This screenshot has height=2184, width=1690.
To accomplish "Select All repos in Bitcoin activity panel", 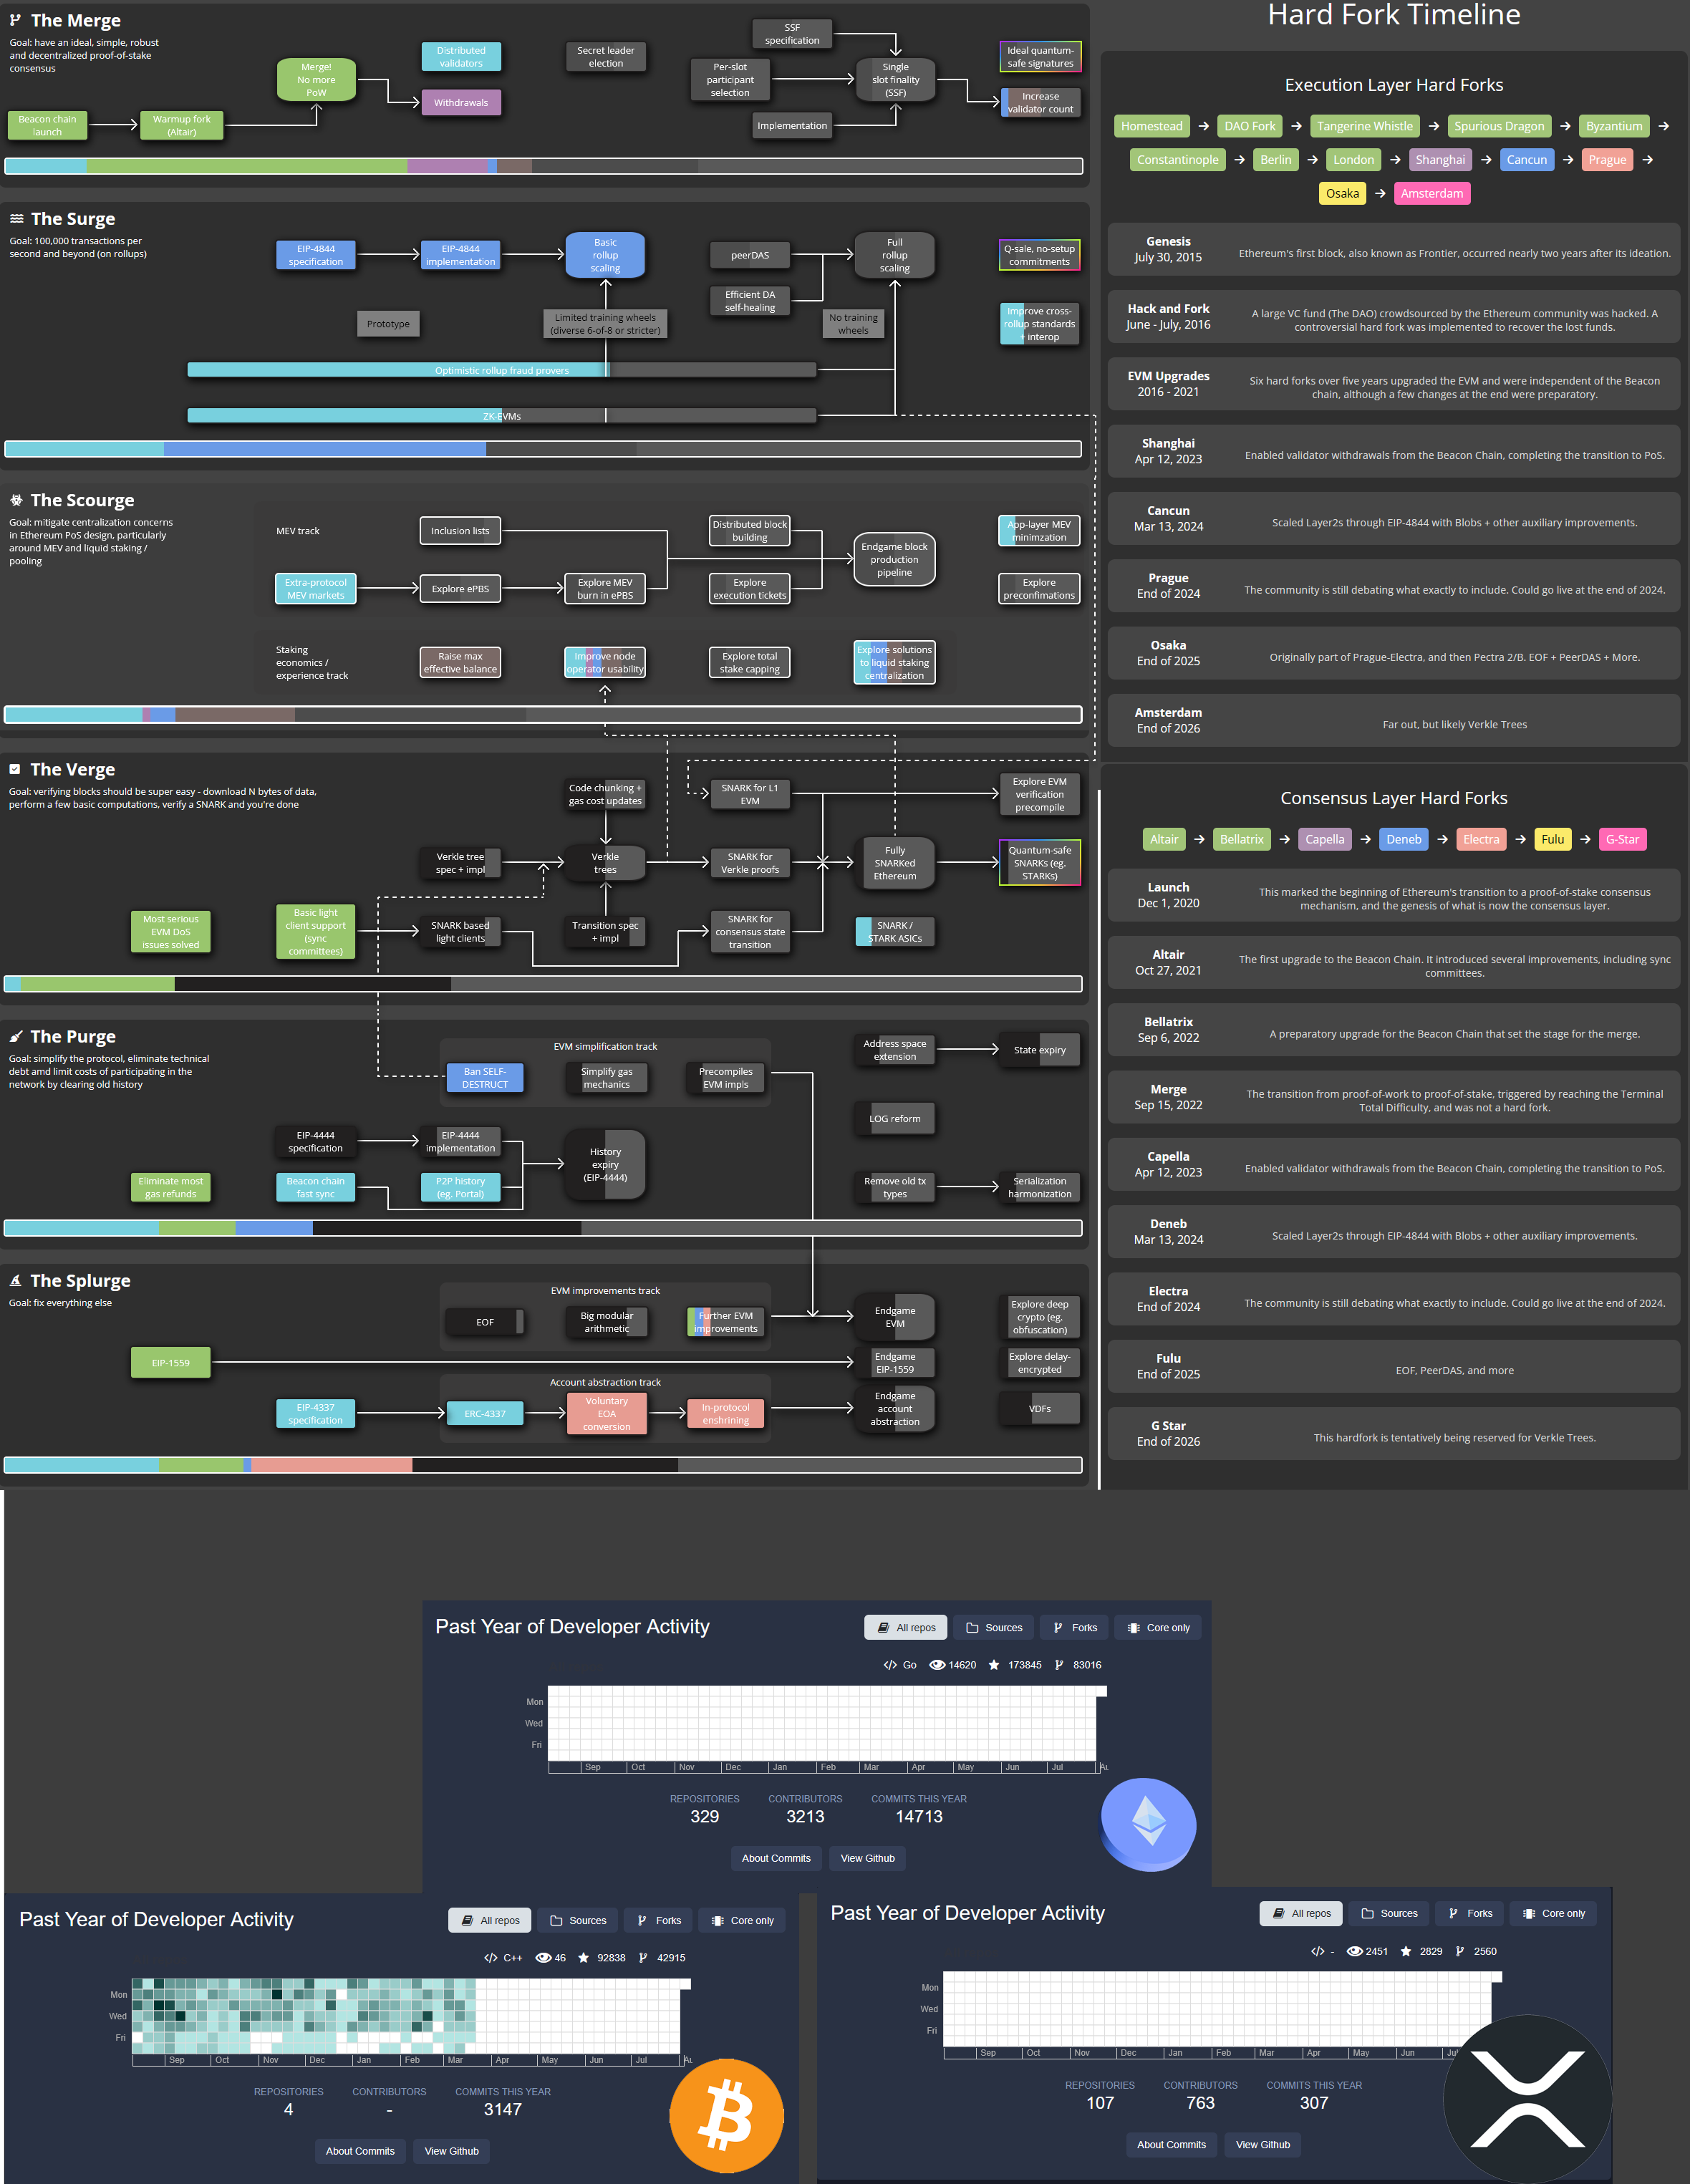I will (x=490, y=1920).
